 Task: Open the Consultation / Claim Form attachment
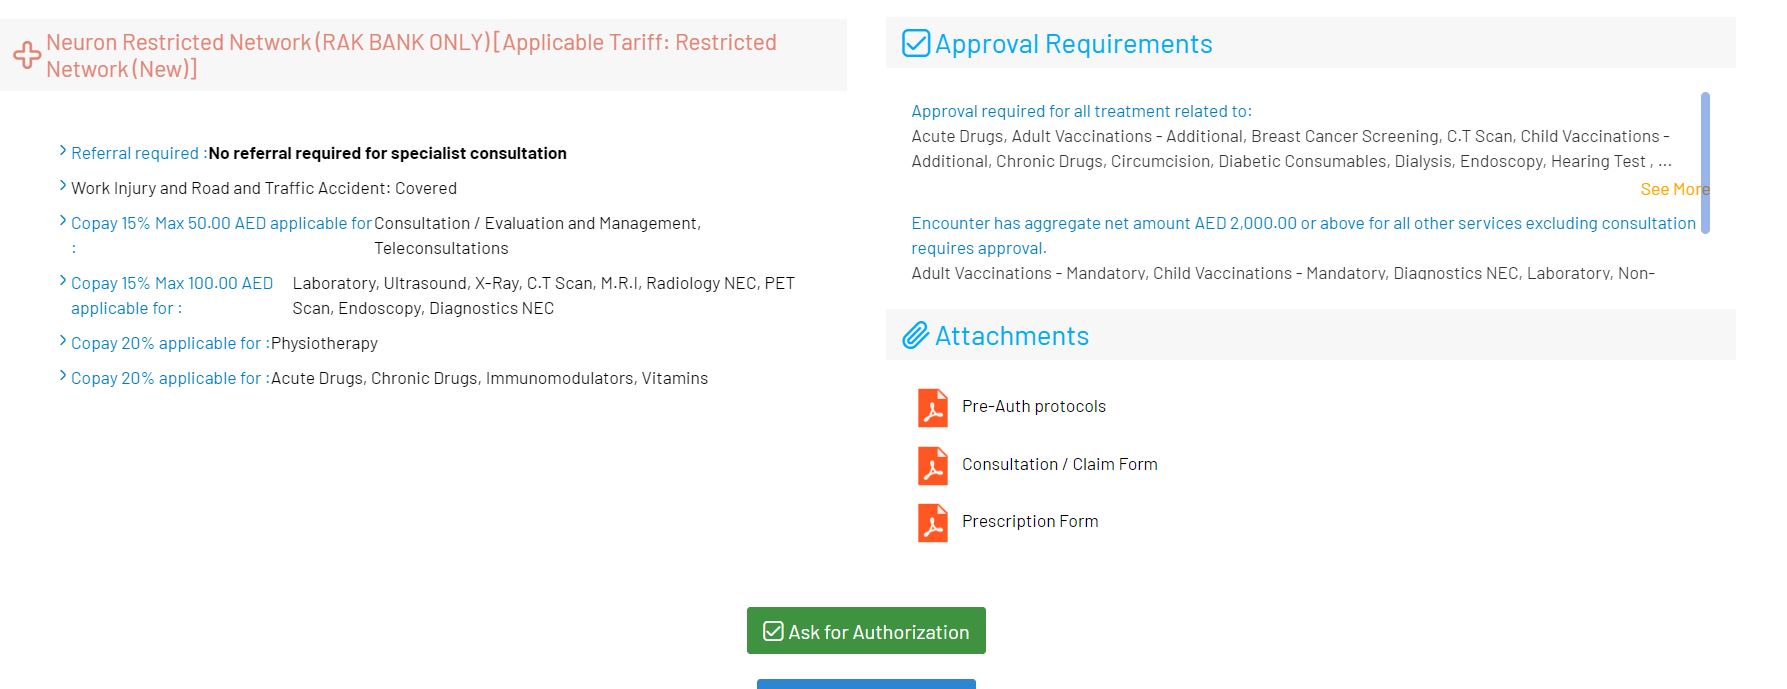[1059, 465]
